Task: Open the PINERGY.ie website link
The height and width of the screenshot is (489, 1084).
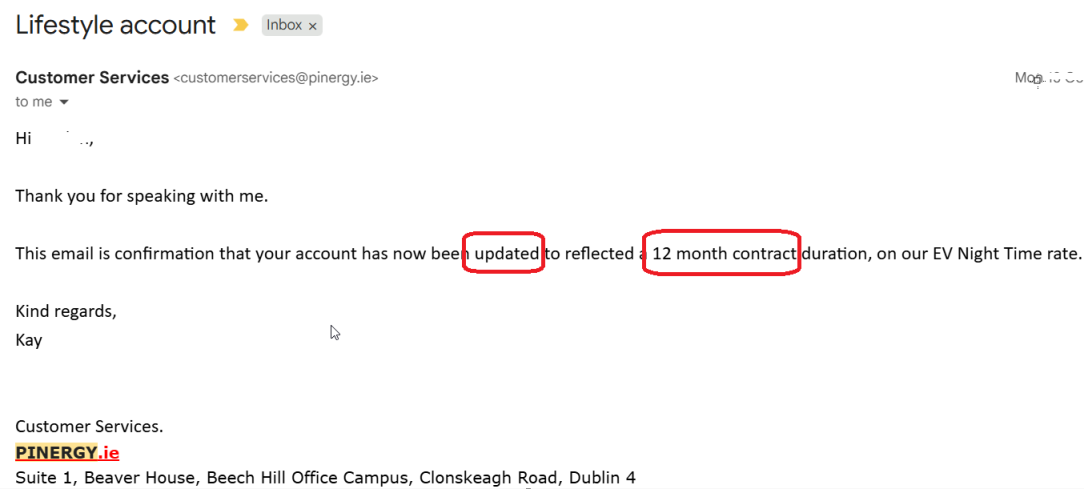Action: click(x=67, y=452)
